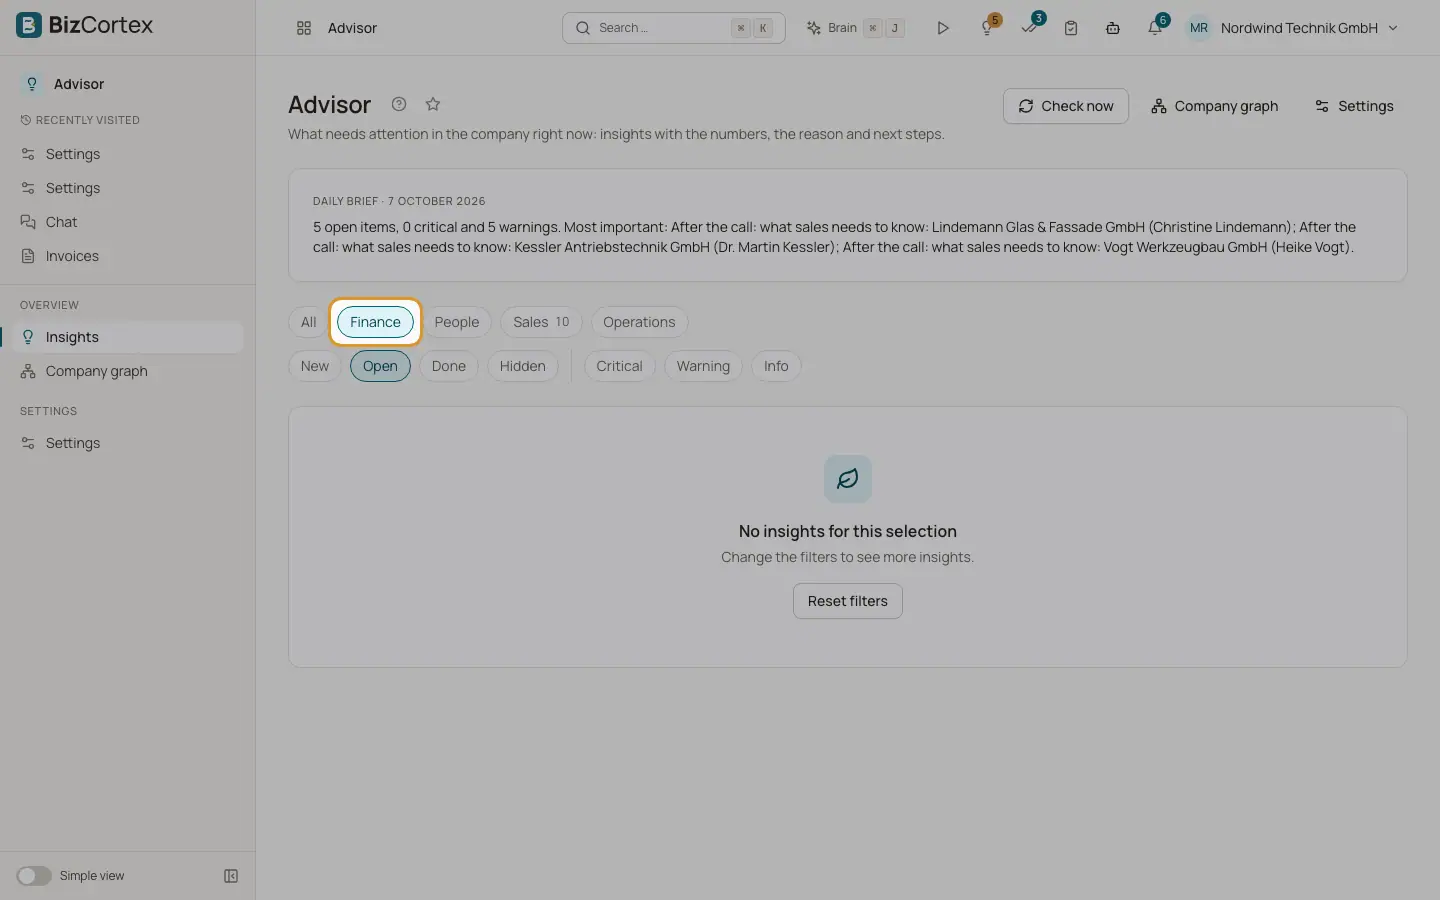Focus the Search input field
Viewport: 1440px width, 900px height.
(x=674, y=28)
